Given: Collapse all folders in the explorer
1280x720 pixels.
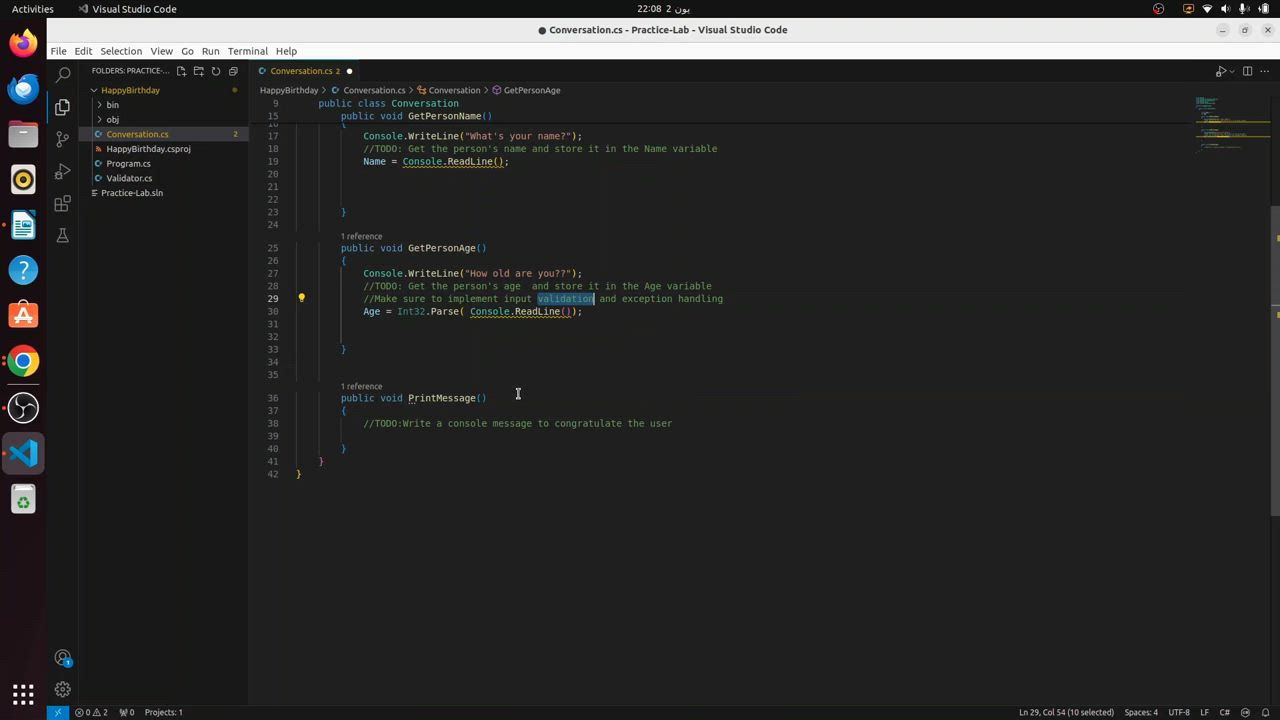Looking at the screenshot, I should (233, 71).
